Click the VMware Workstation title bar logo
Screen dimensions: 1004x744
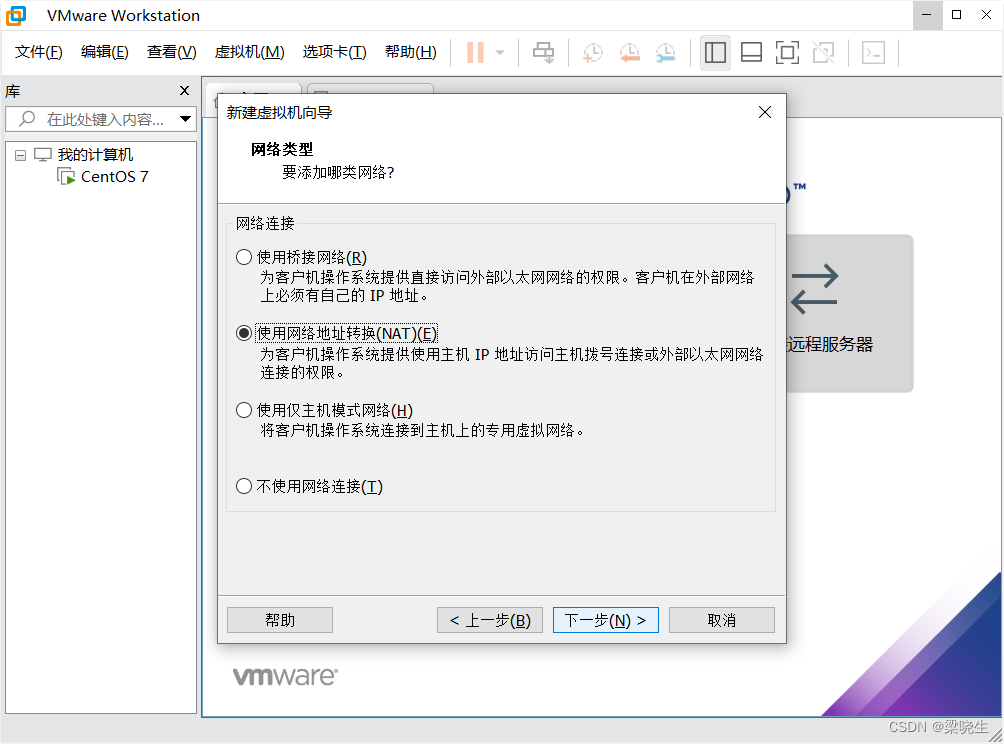(16, 15)
